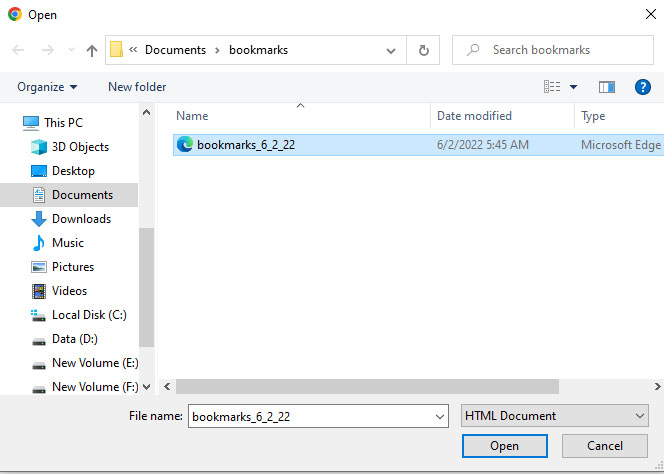Image resolution: width=664 pixels, height=474 pixels.
Task: Click the 6/2/2022 5:45 AM date cell
Action: (x=482, y=145)
